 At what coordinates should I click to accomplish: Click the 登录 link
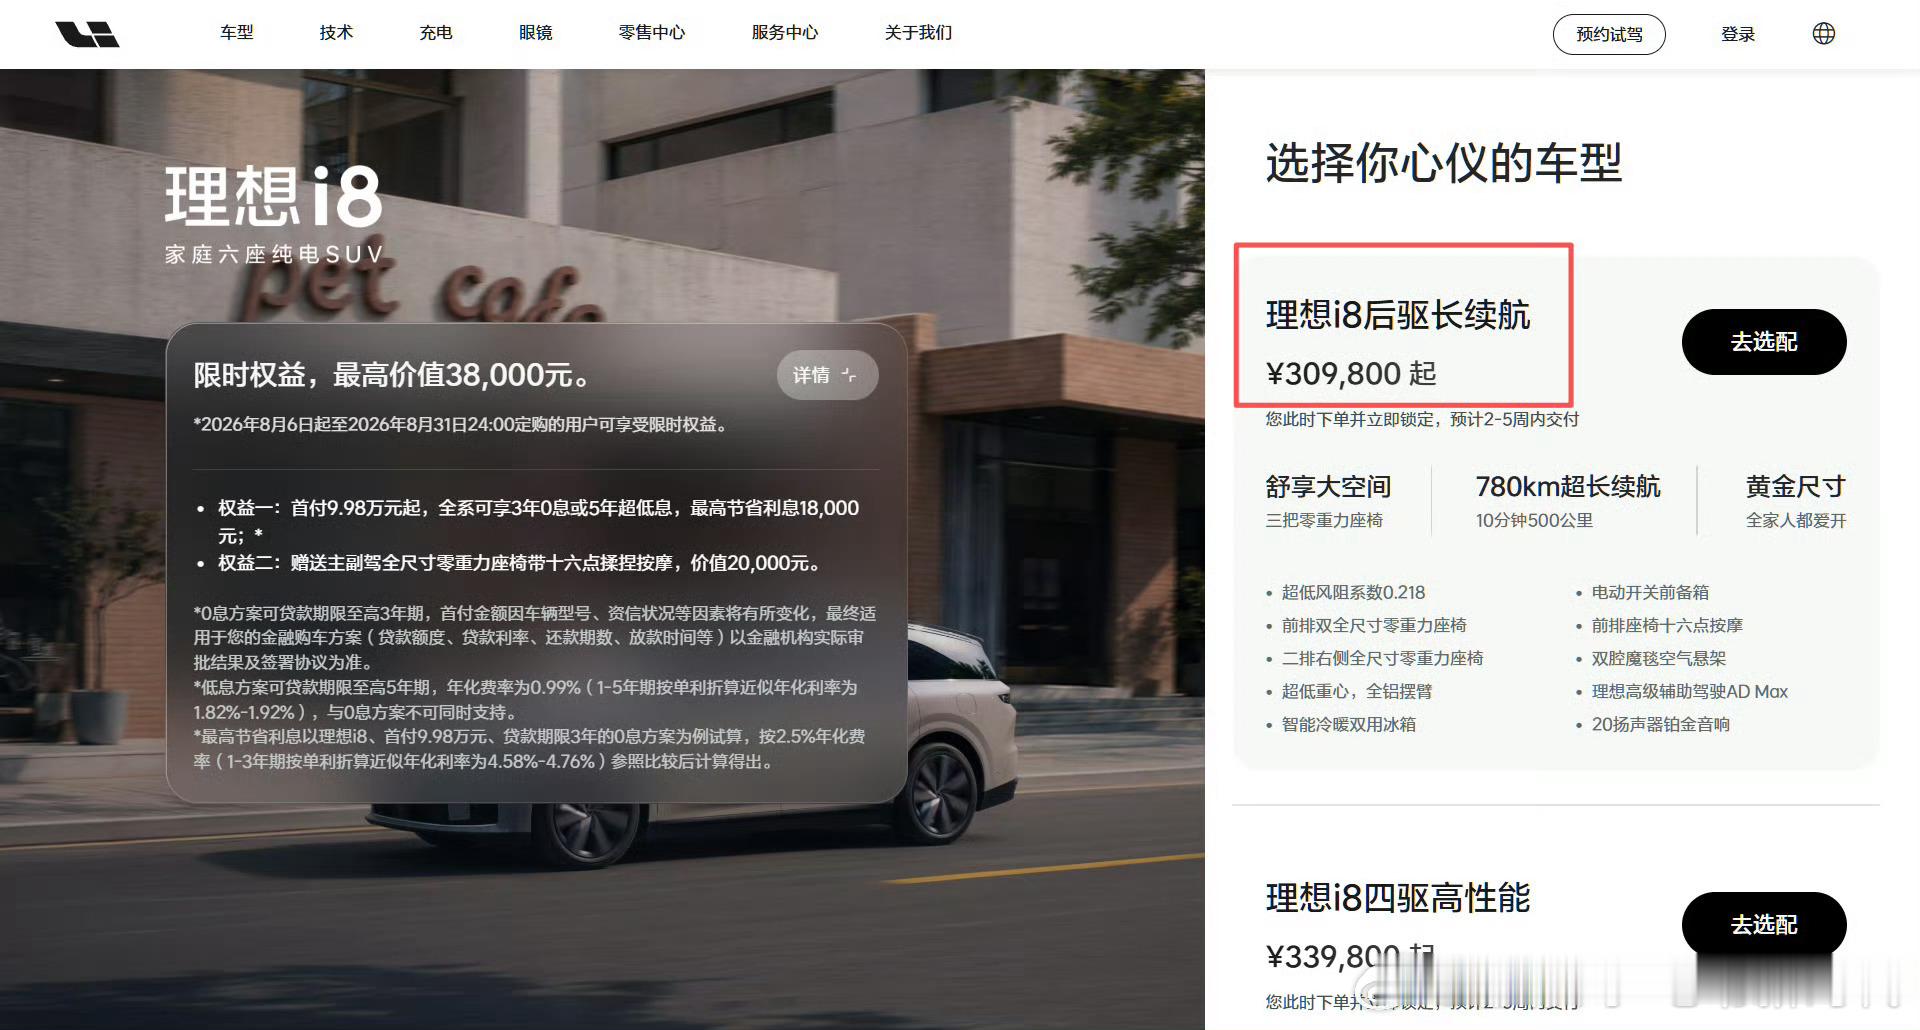pyautogui.click(x=1738, y=34)
